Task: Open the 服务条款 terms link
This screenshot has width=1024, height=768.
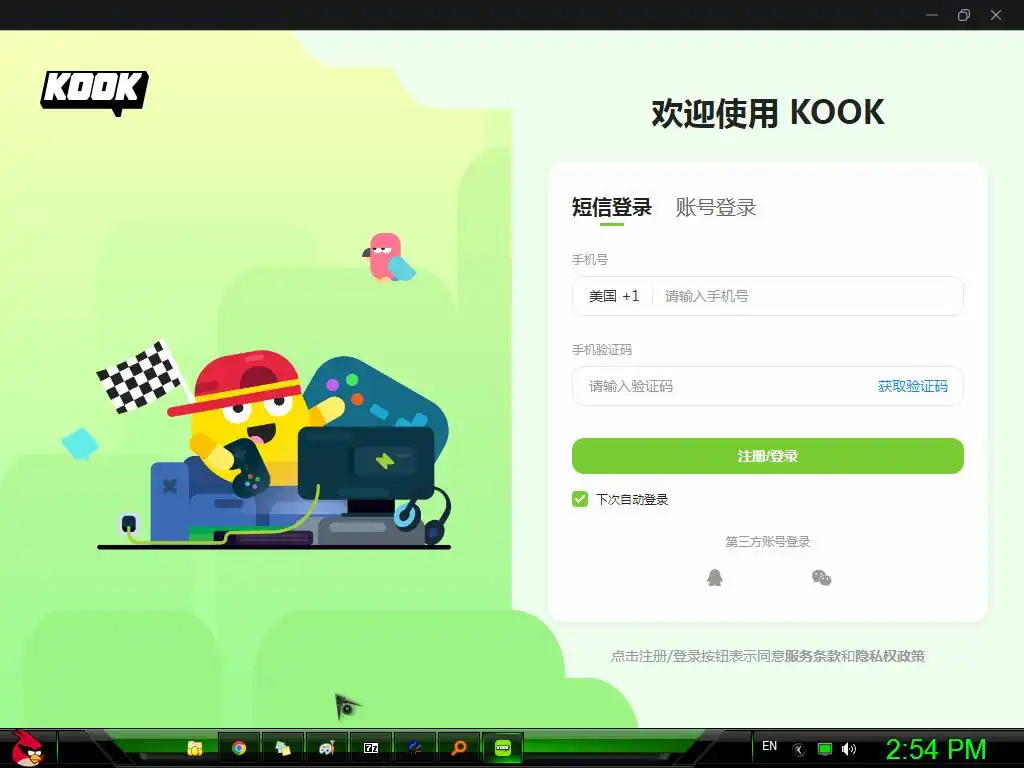Action: (x=812, y=656)
